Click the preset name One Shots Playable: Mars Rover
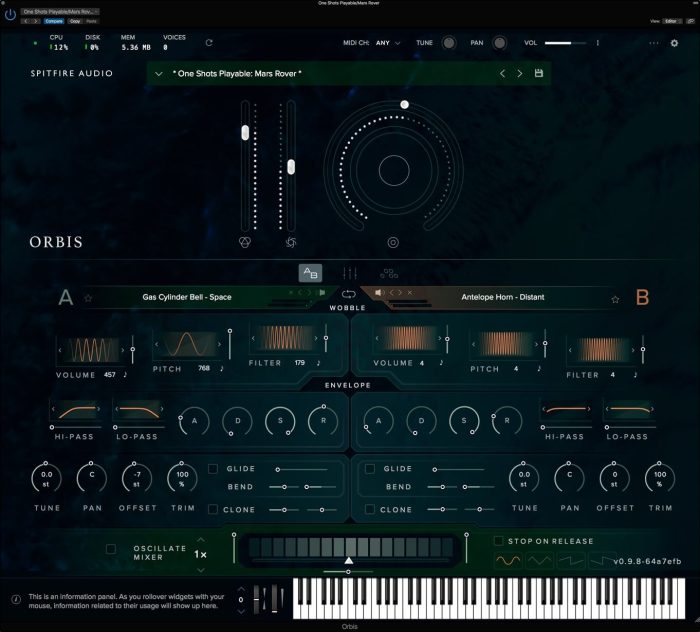The image size is (700, 632). coord(237,74)
